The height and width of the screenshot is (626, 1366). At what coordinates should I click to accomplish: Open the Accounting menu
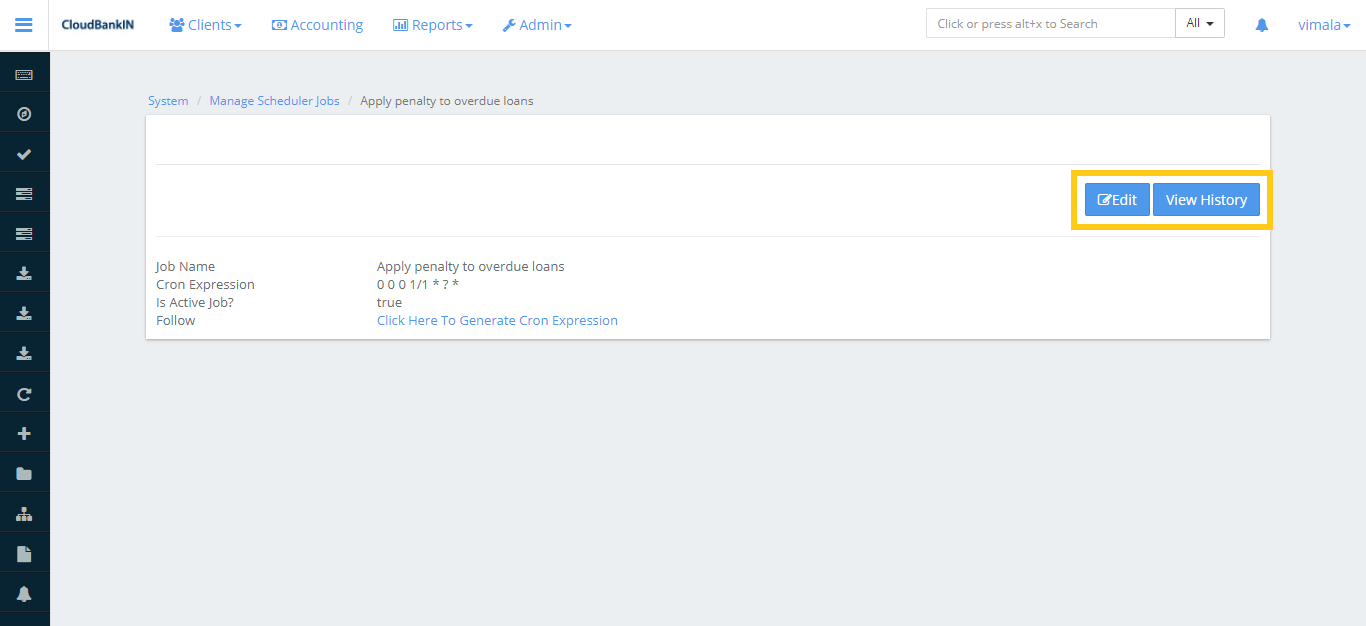pos(317,24)
